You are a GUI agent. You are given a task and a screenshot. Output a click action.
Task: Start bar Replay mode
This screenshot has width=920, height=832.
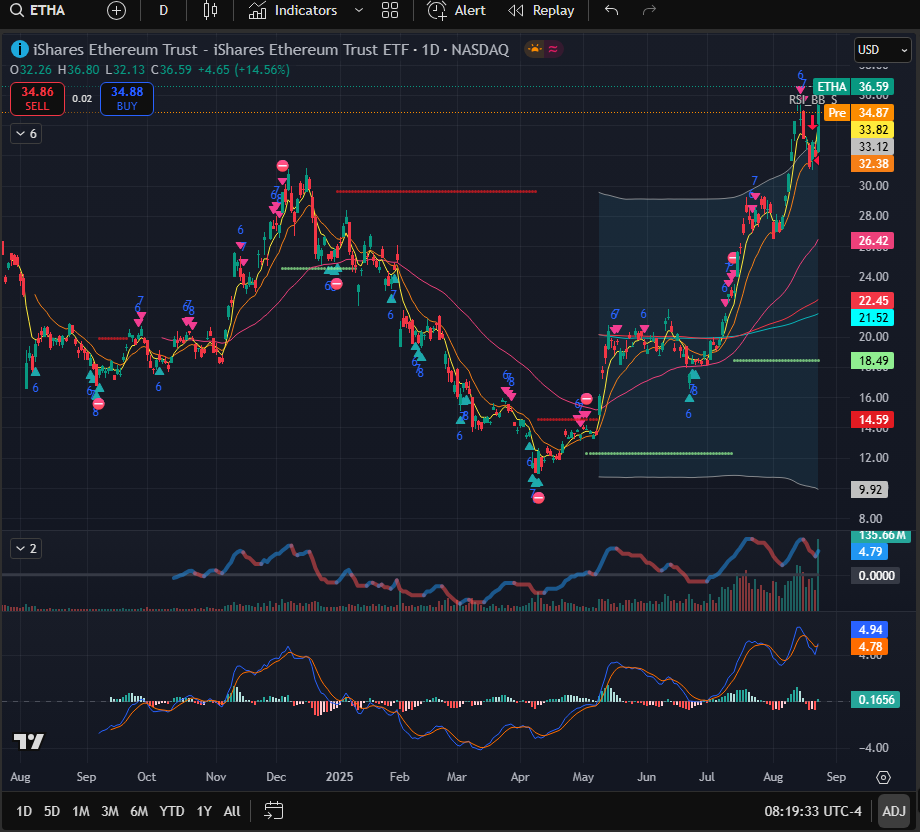click(541, 11)
